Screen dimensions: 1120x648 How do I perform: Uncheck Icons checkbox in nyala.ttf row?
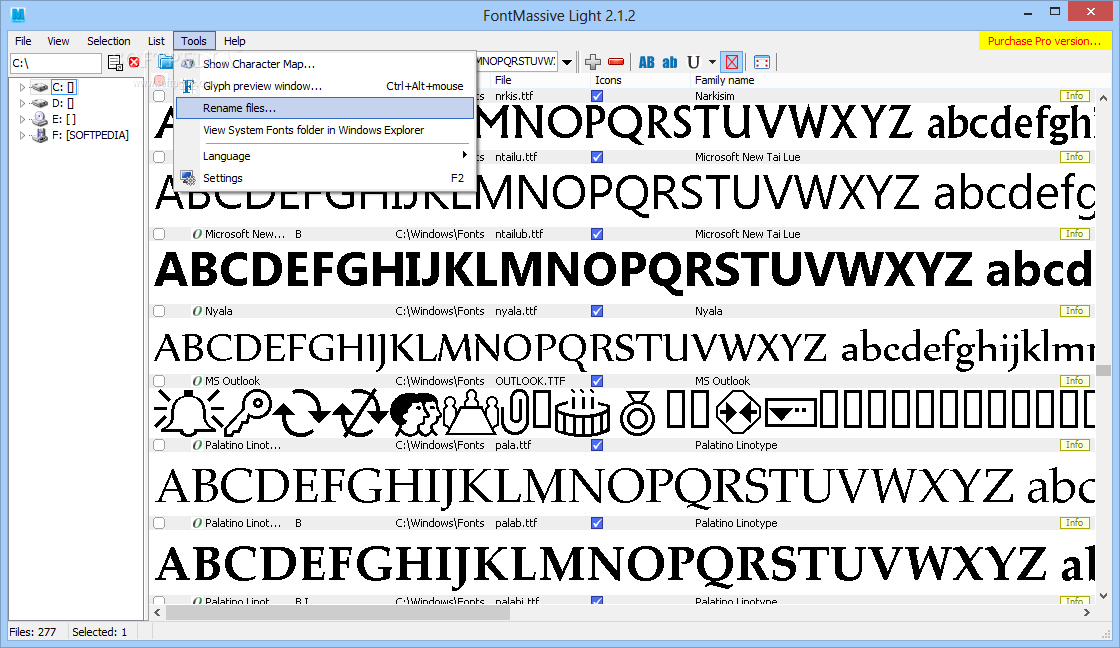pos(597,311)
